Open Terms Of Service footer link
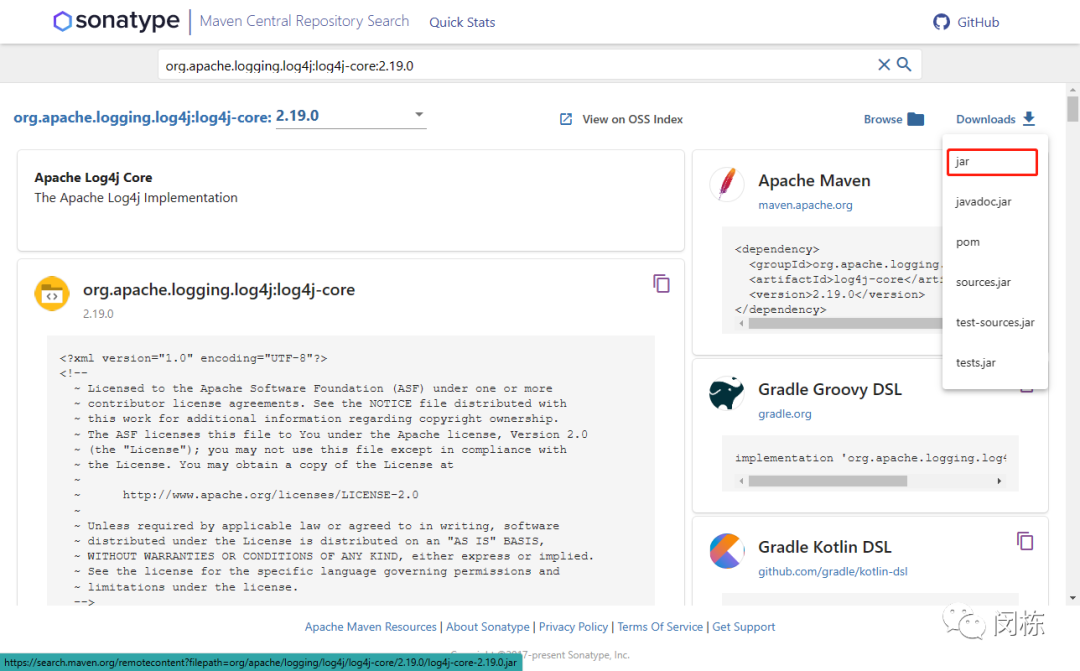Screen dimensions: 1080x671 coord(660,627)
